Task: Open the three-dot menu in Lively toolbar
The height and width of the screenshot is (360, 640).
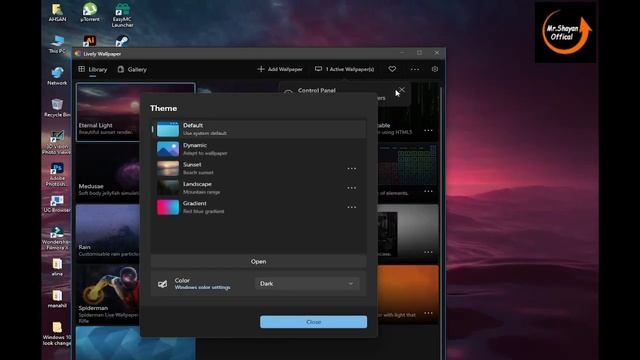Action: click(x=415, y=69)
